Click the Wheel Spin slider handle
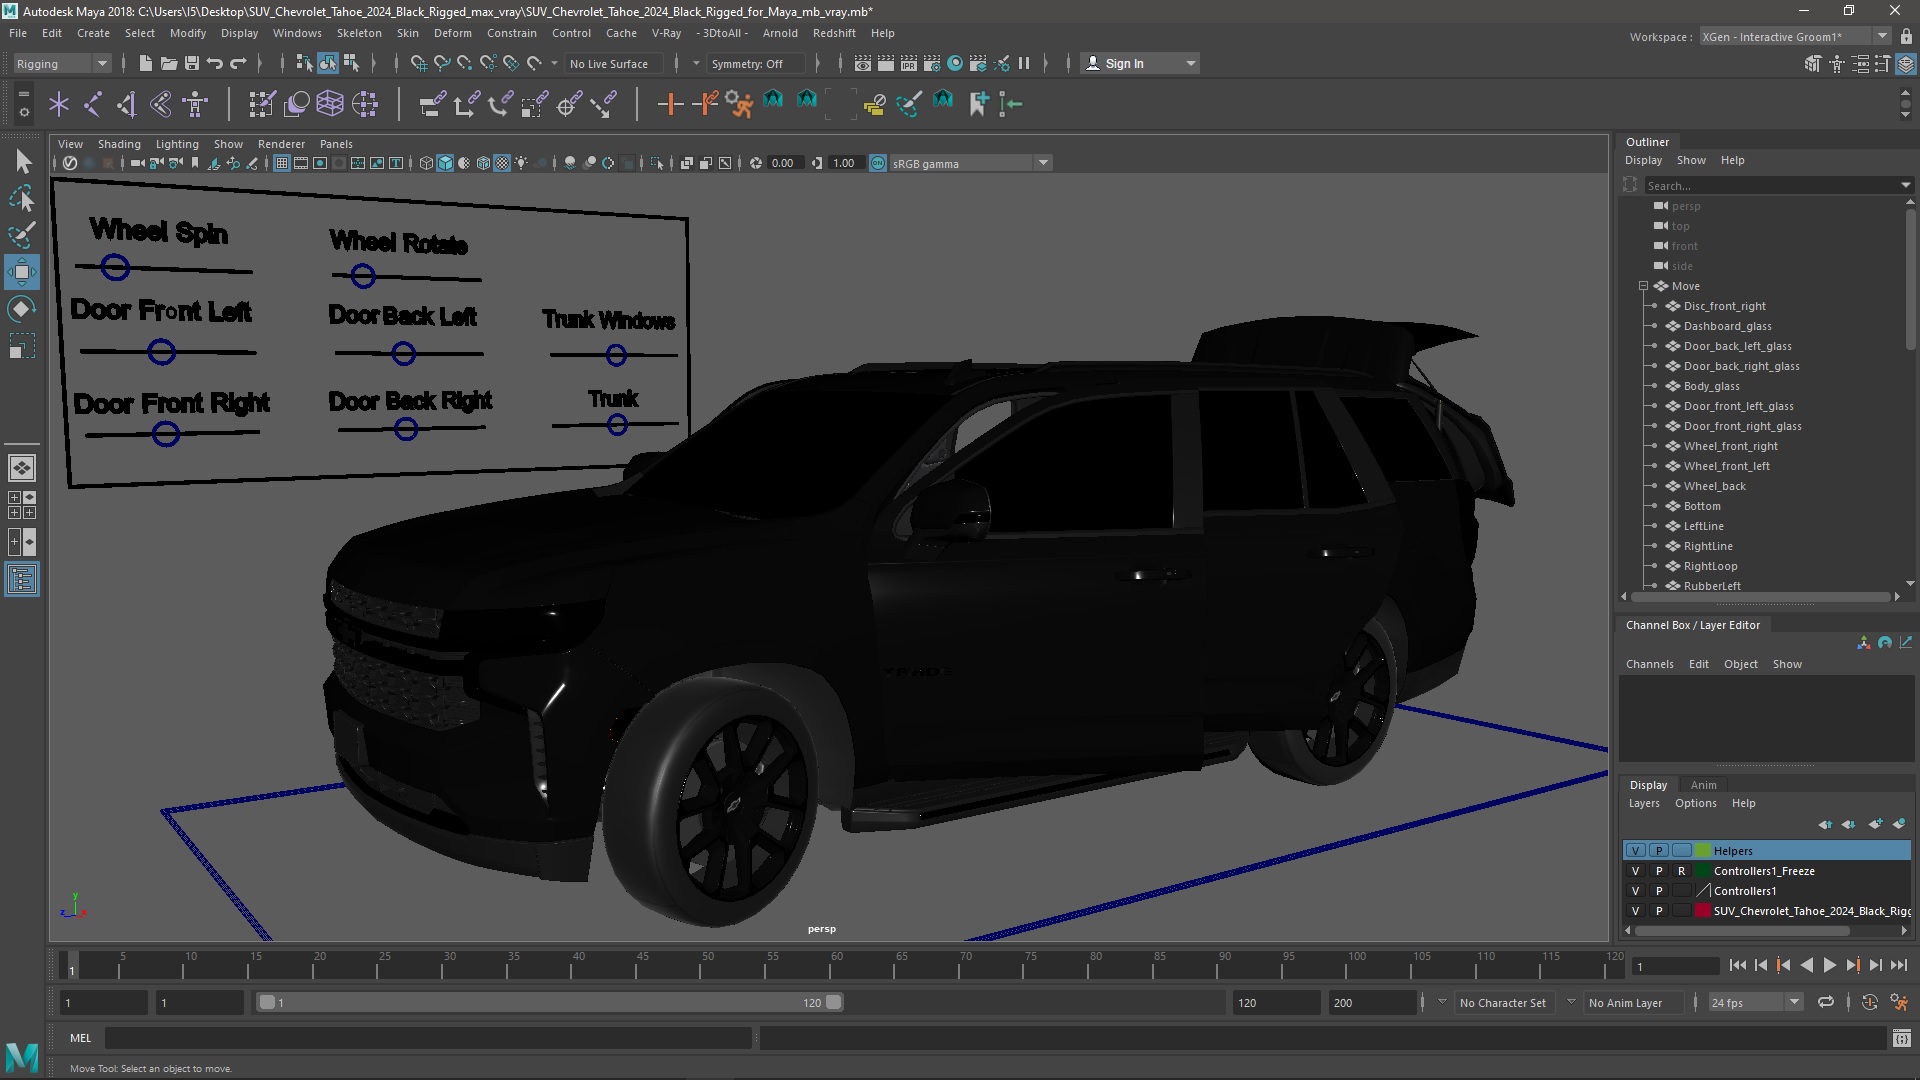The image size is (1920, 1080). click(x=115, y=267)
